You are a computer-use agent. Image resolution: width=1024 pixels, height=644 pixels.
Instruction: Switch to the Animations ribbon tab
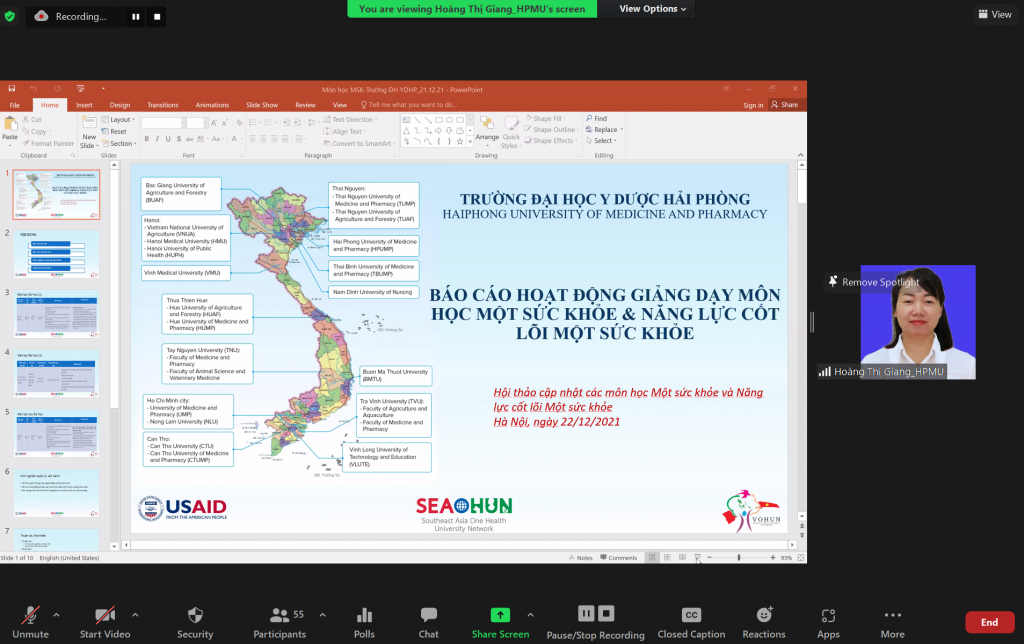pyautogui.click(x=213, y=105)
